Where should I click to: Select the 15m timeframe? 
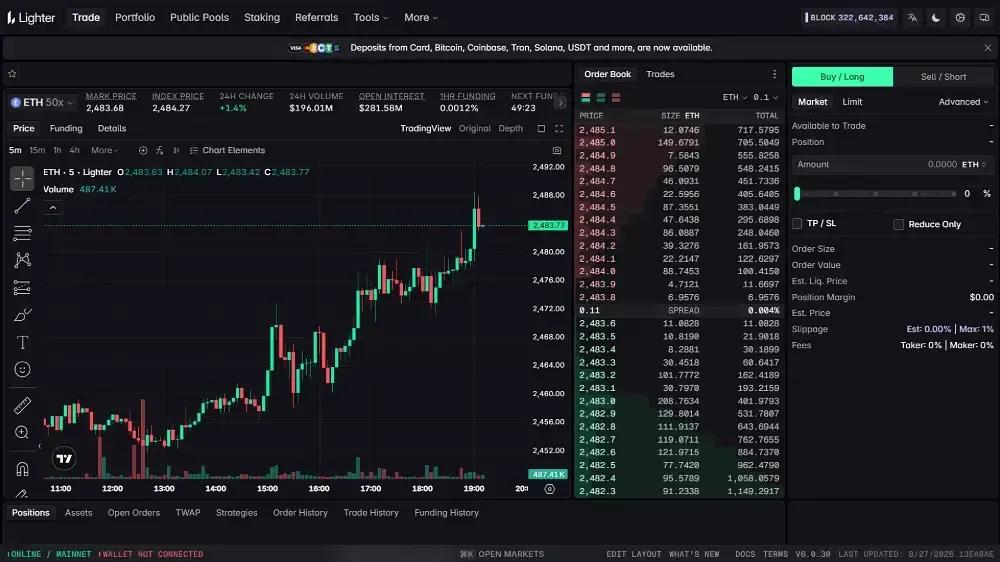click(37, 151)
